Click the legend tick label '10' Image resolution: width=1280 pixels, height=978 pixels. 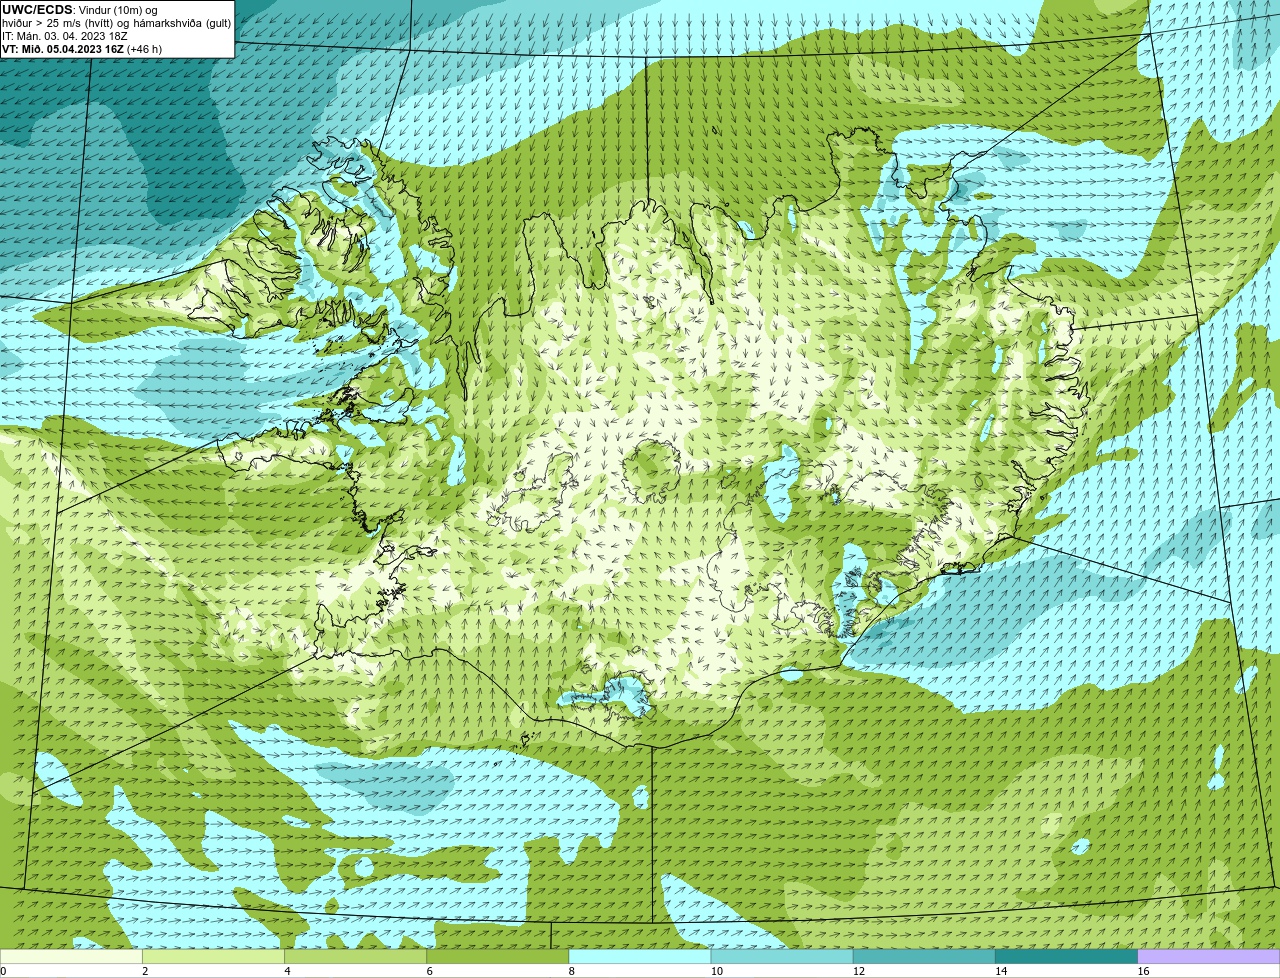click(x=716, y=971)
